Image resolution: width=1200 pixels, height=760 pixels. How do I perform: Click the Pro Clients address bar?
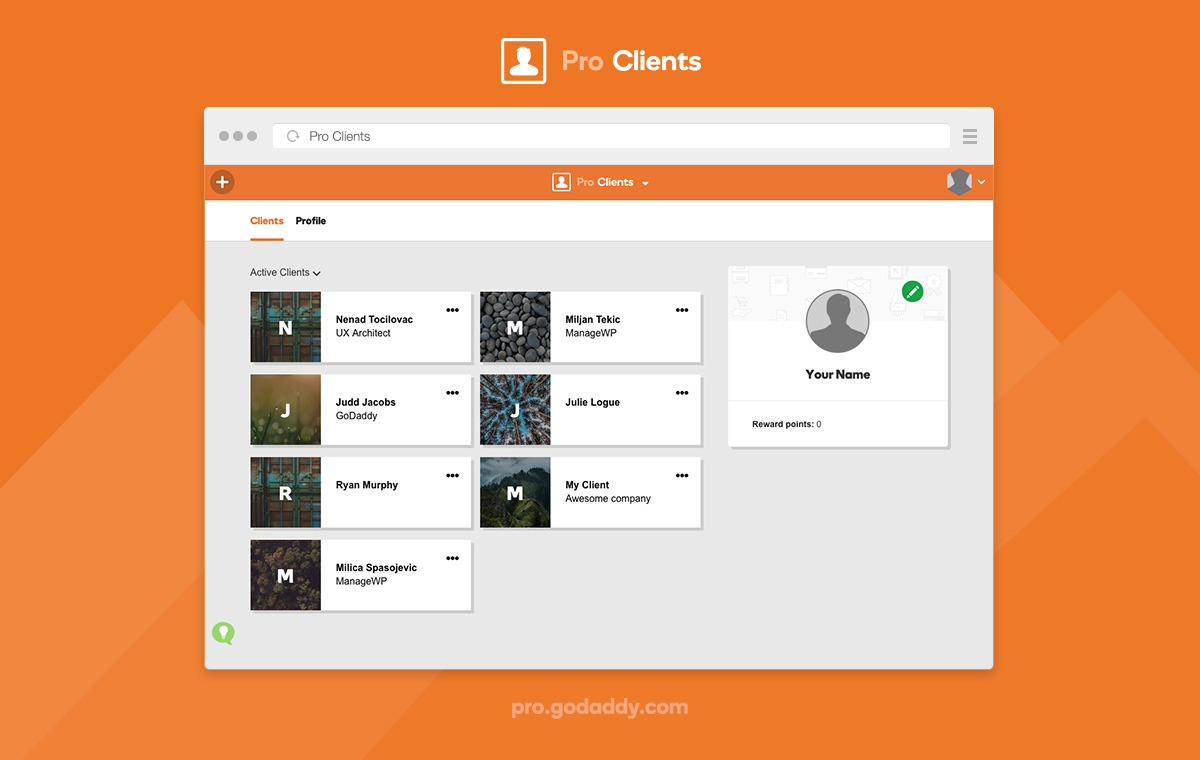(x=610, y=136)
